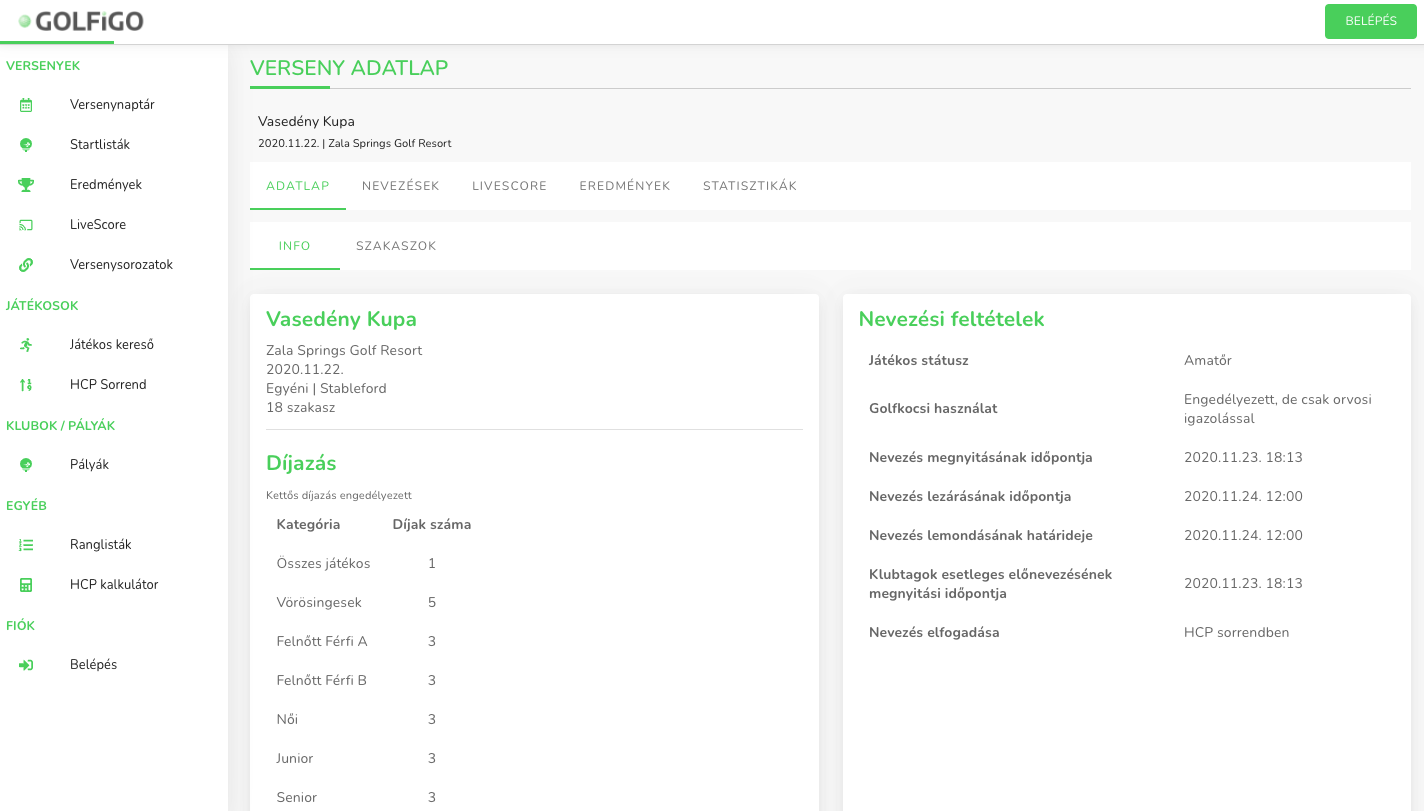
Task: Click the HCP Sorrend sort icon
Action: [26, 385]
